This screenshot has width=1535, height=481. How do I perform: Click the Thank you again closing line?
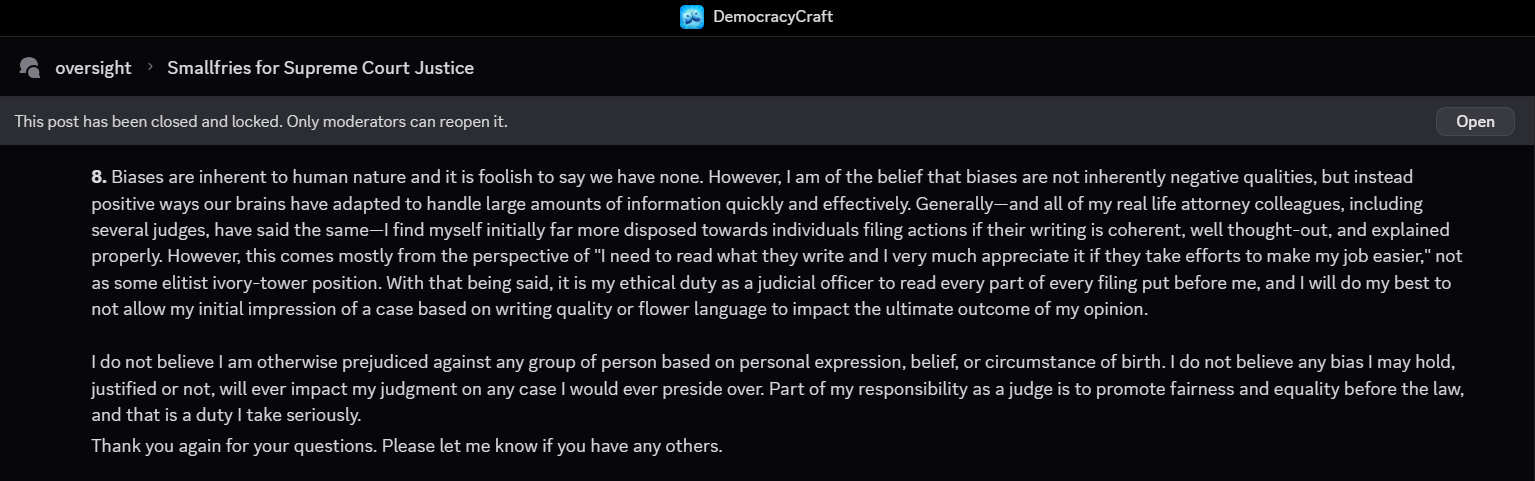coord(406,445)
